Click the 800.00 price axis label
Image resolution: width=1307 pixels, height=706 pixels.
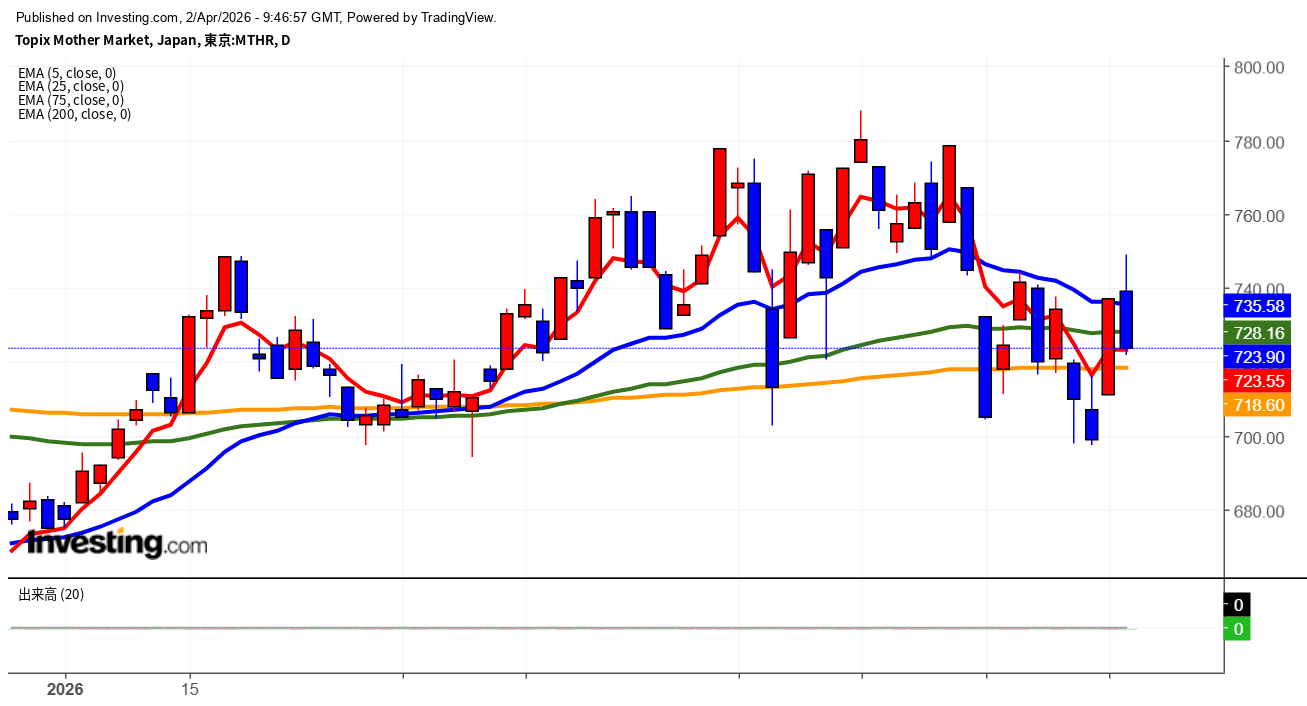click(x=1259, y=68)
